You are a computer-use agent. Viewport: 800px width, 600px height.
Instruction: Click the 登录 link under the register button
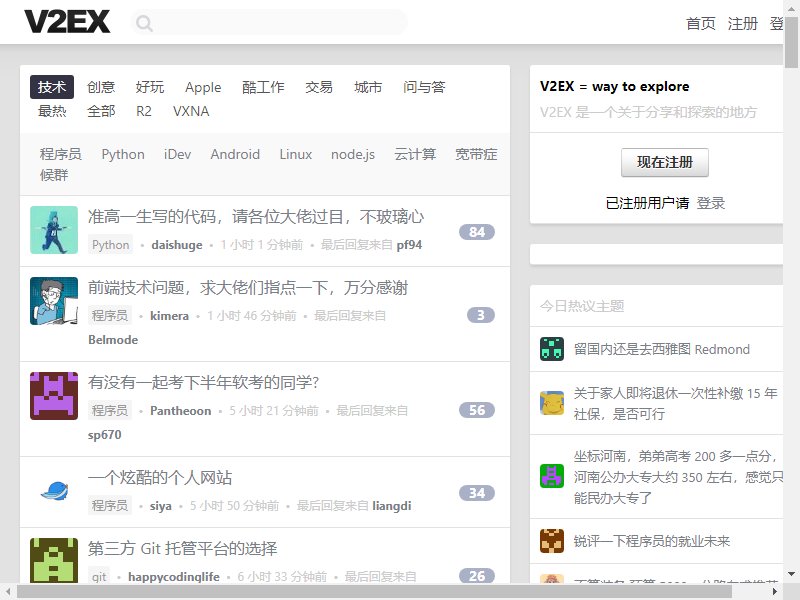click(711, 203)
